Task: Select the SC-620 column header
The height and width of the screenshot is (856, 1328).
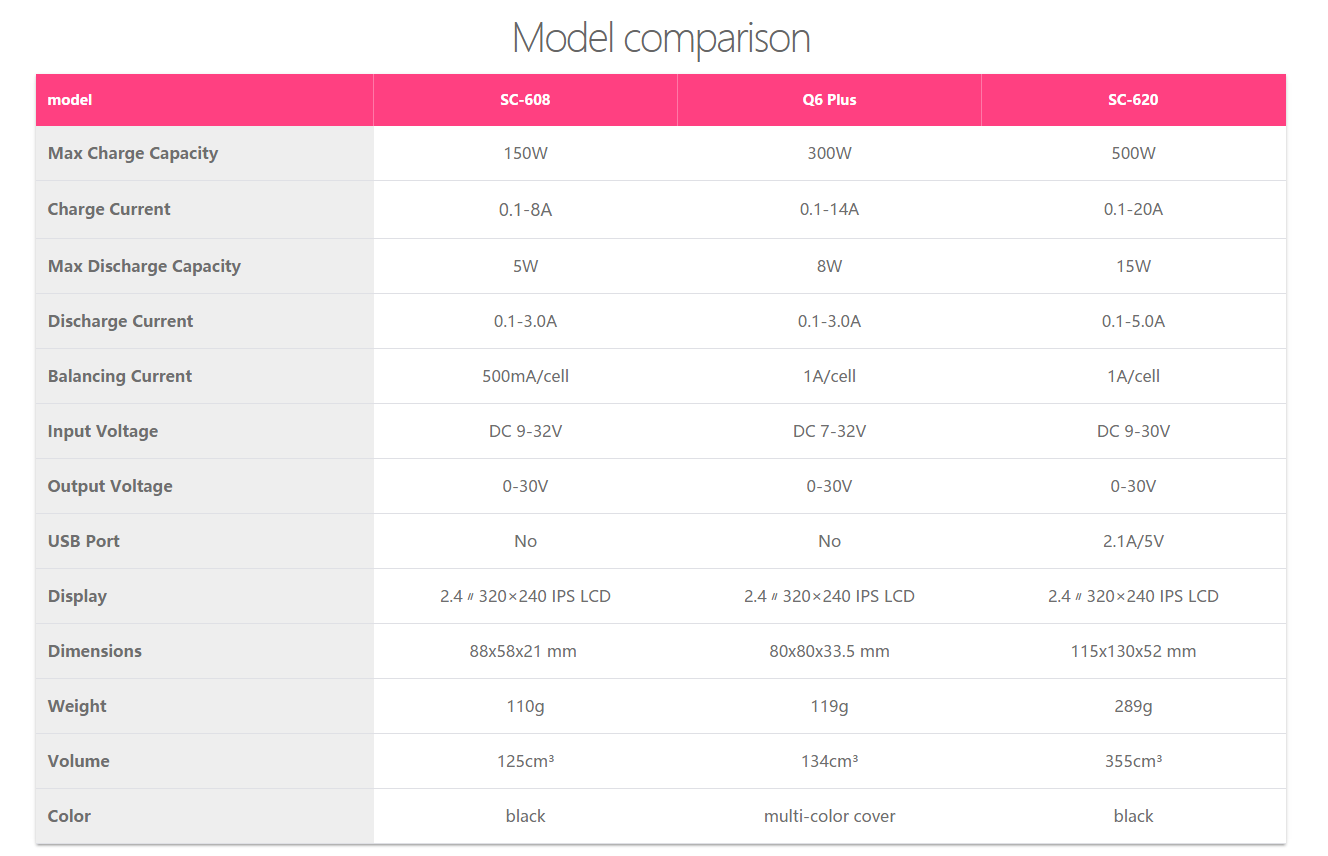Action: [x=1133, y=100]
